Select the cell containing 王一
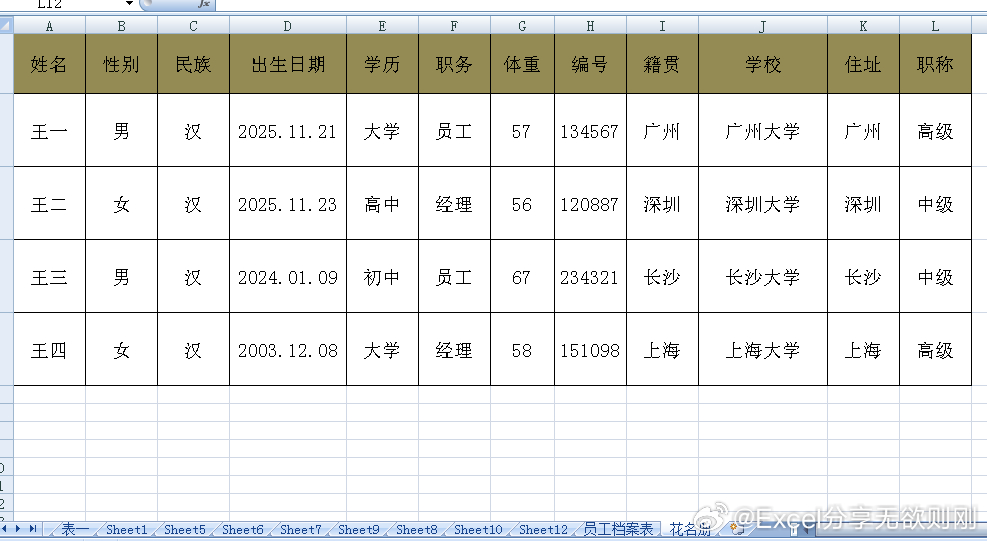 pos(49,130)
